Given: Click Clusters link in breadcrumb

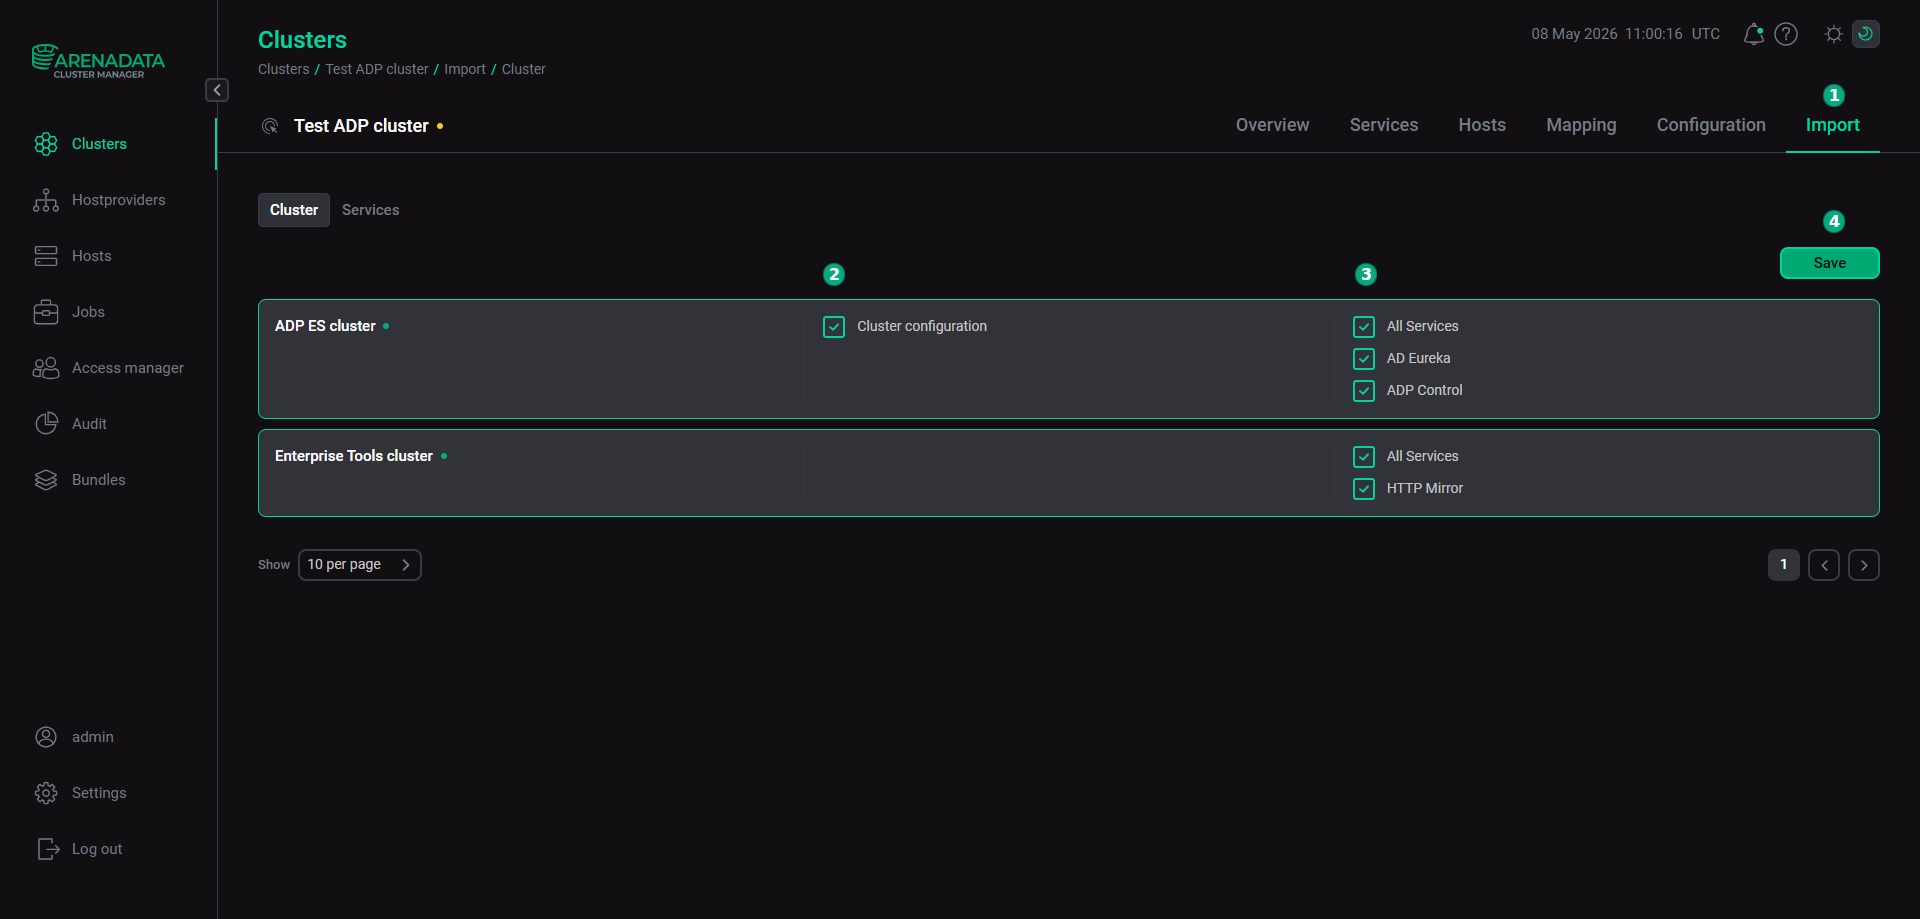Looking at the screenshot, I should click(x=283, y=69).
